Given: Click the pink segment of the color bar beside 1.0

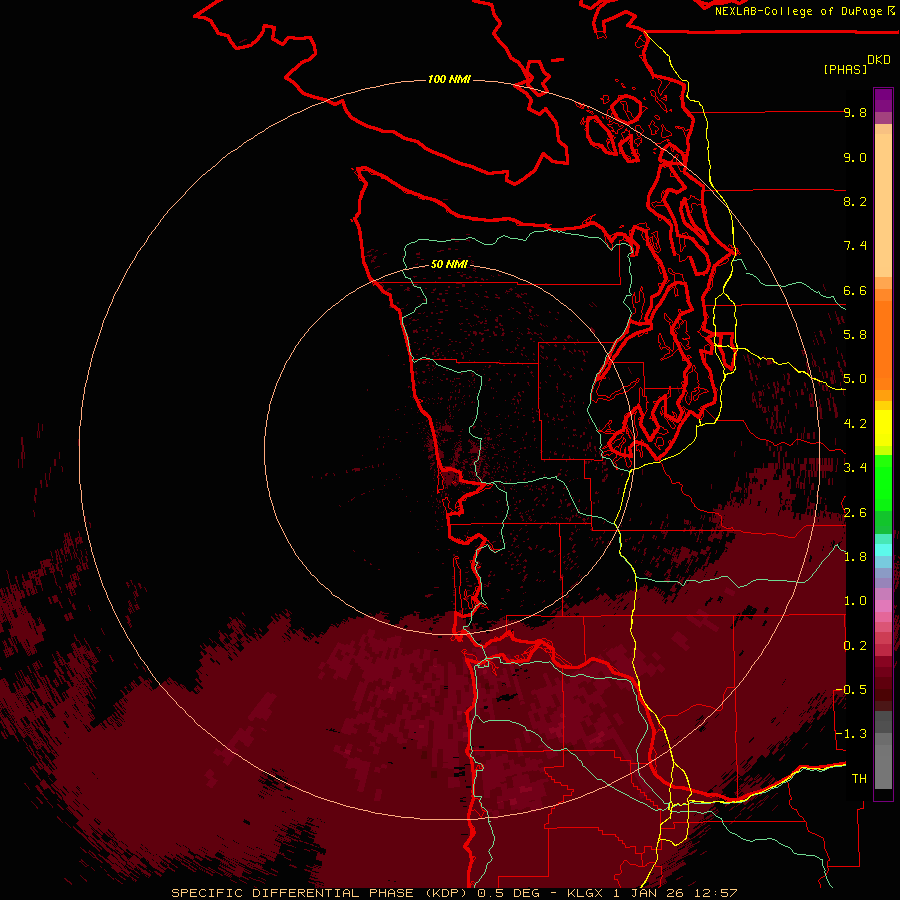Looking at the screenshot, I should (883, 605).
